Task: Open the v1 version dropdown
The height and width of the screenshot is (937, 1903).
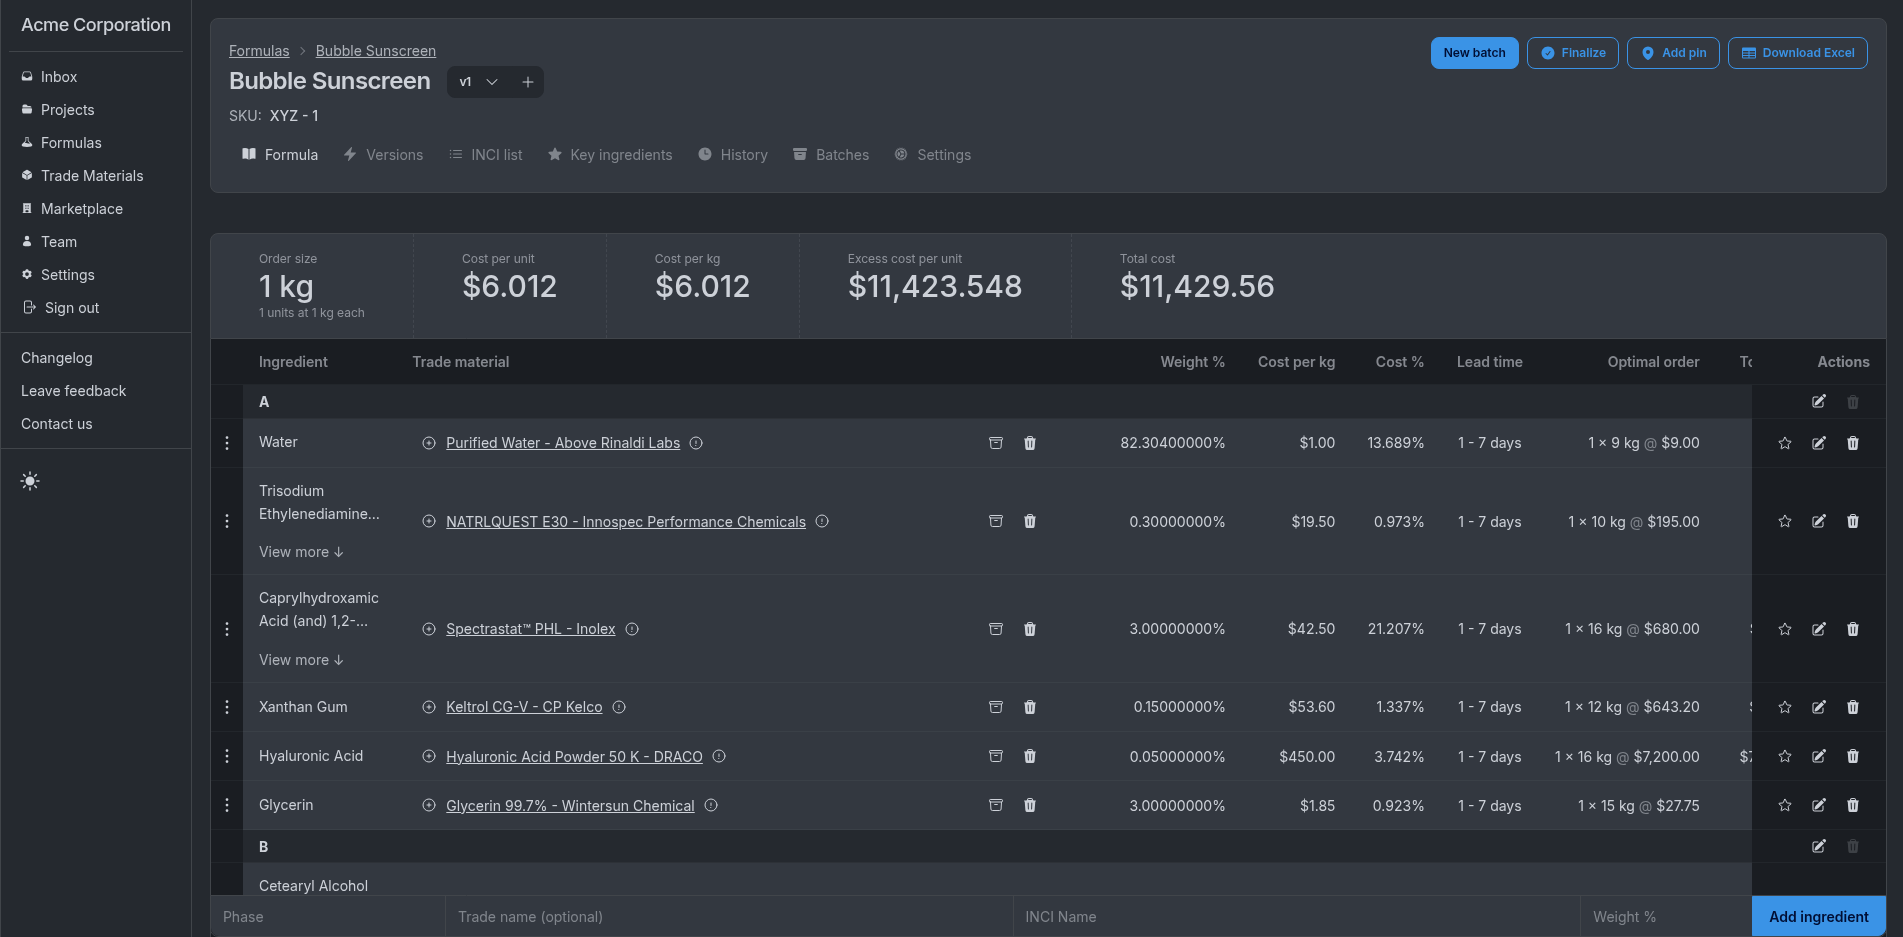Action: [479, 82]
